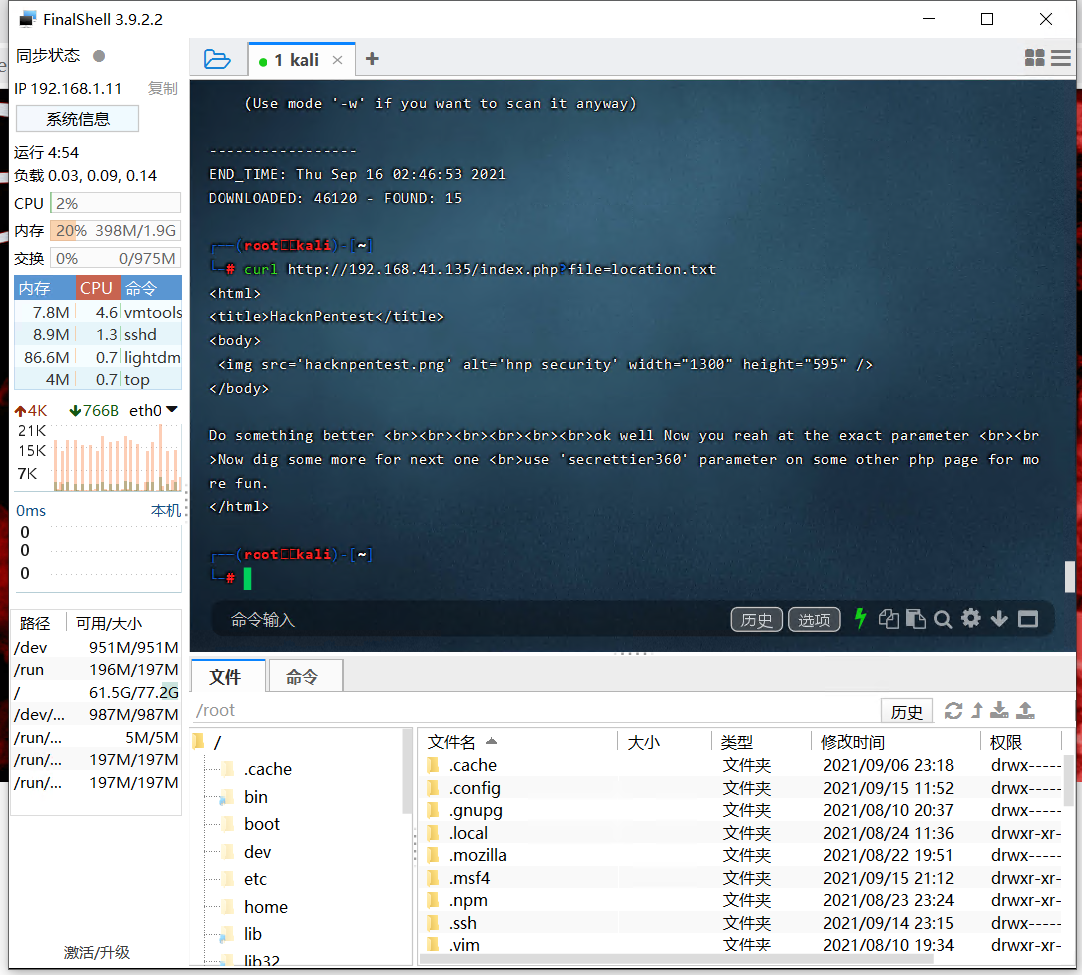
Task: Click 复制 to copy the IP address
Action: (x=162, y=88)
